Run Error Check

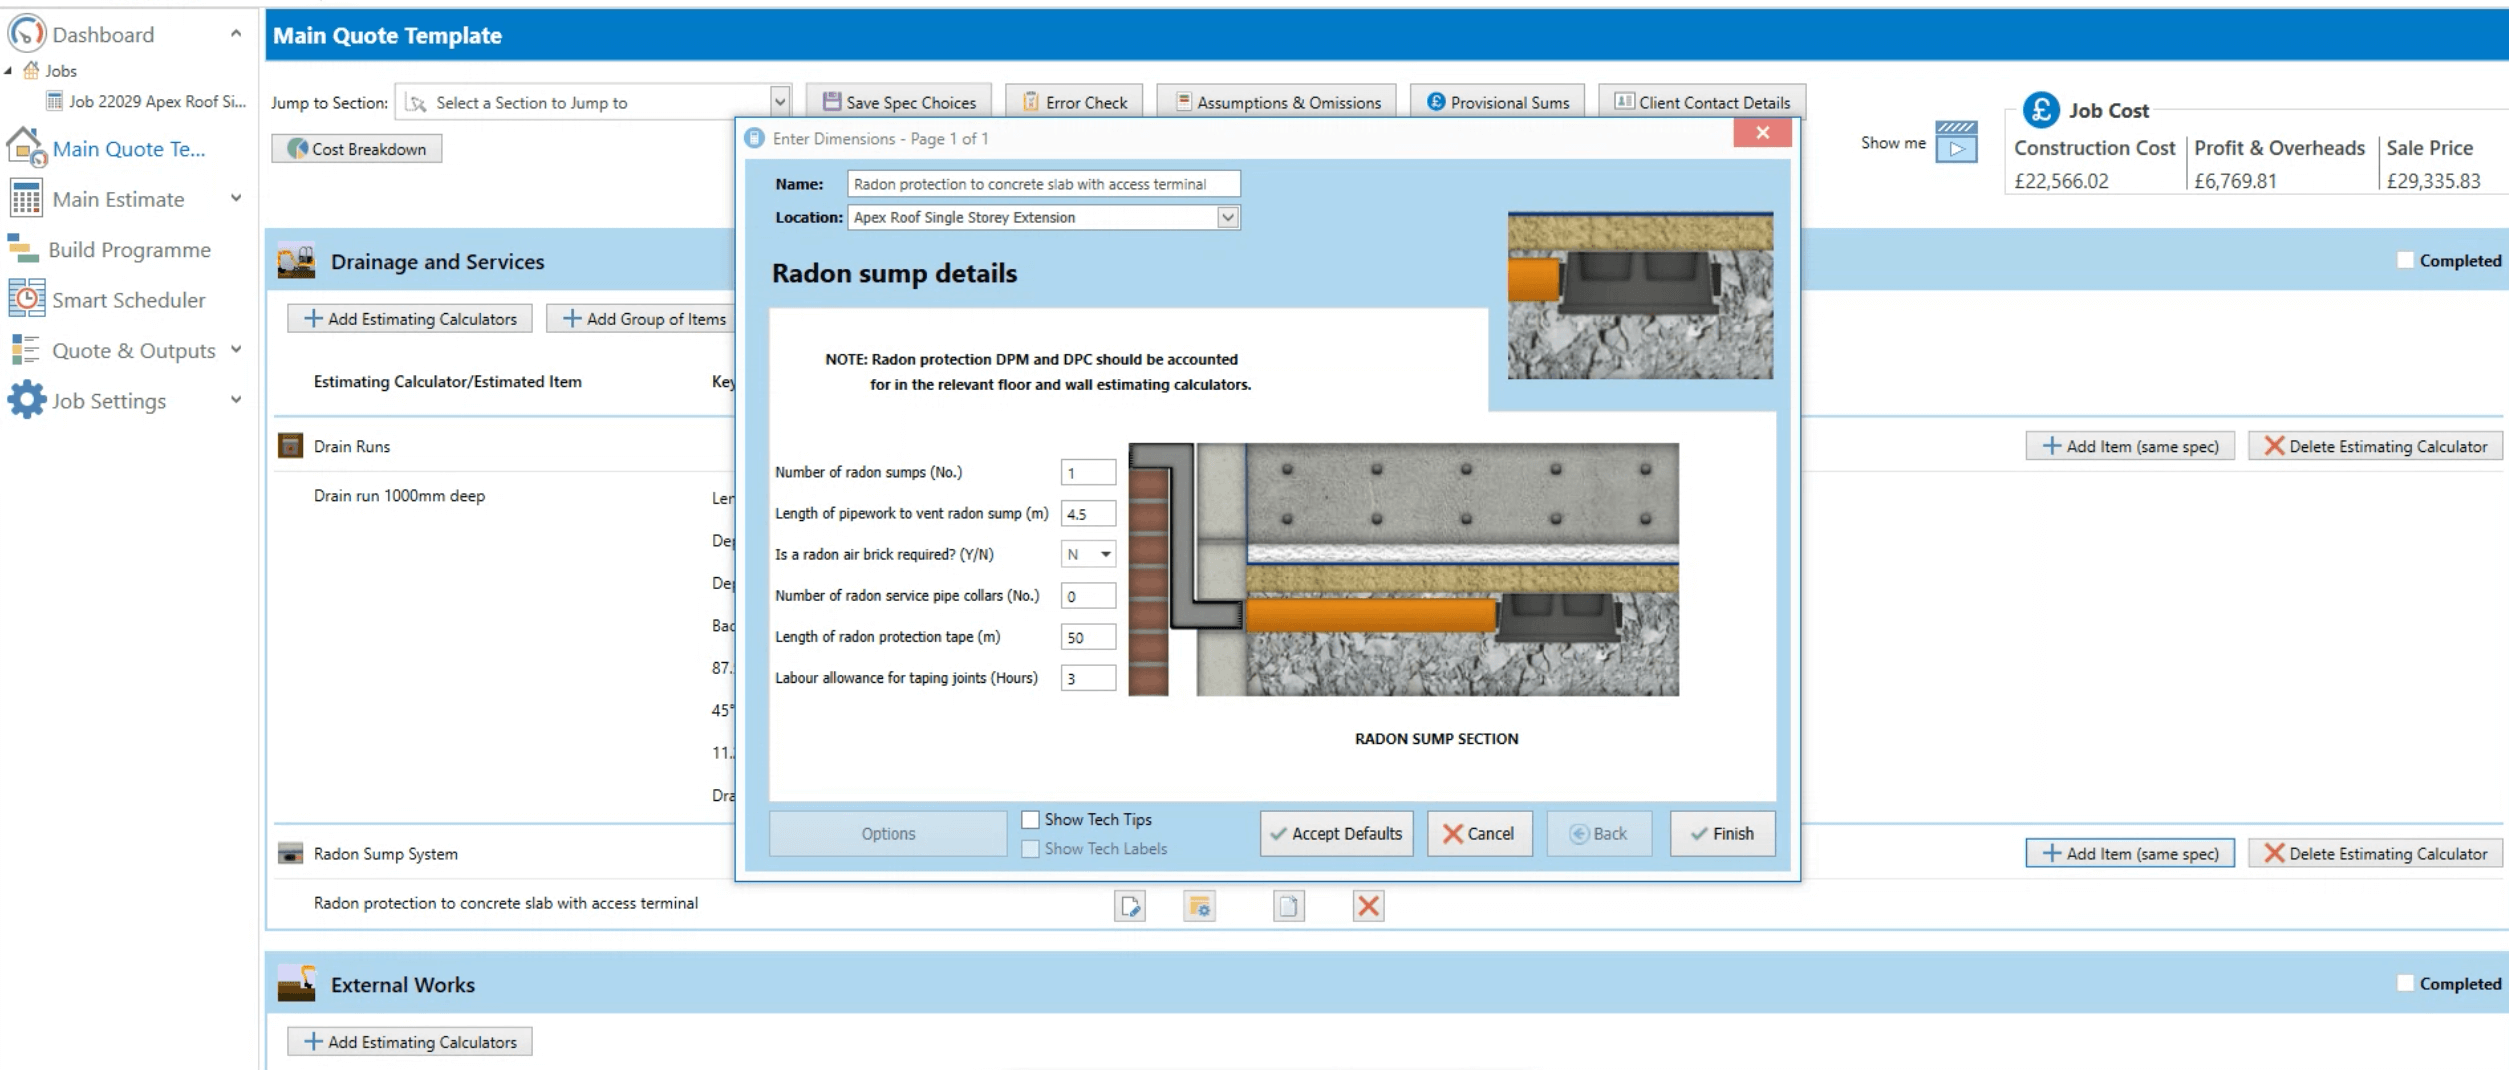coord(1074,102)
